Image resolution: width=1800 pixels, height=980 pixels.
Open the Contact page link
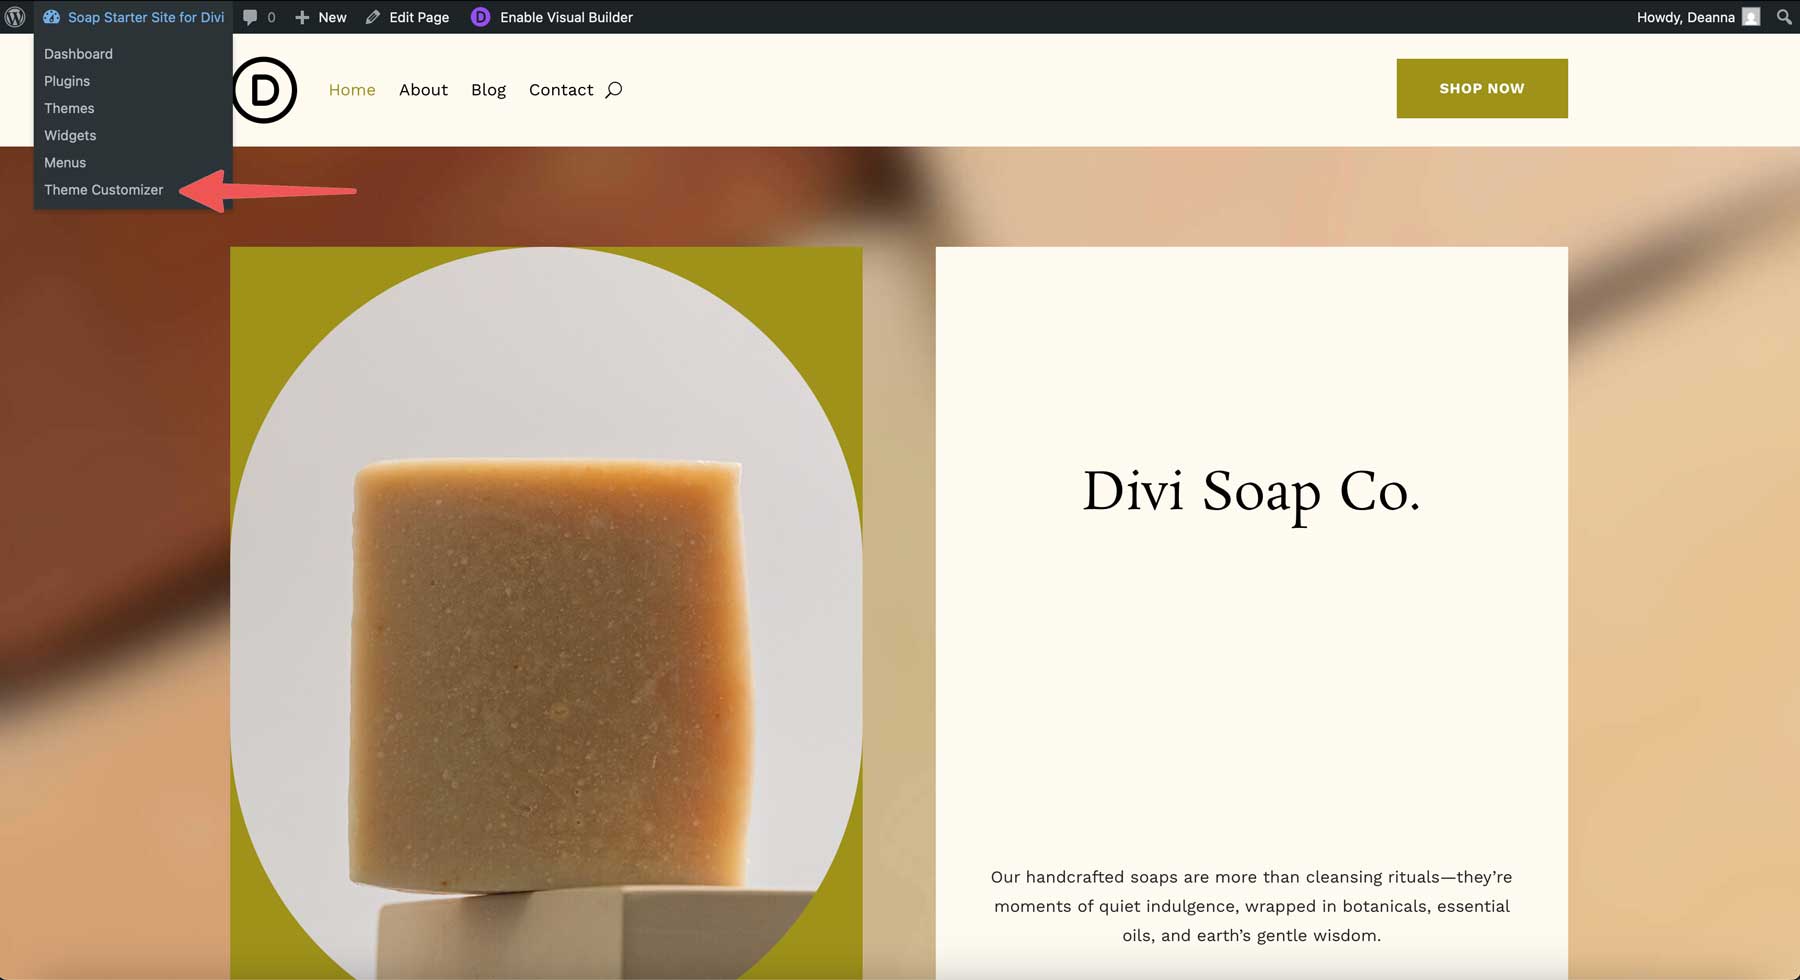[x=561, y=90]
